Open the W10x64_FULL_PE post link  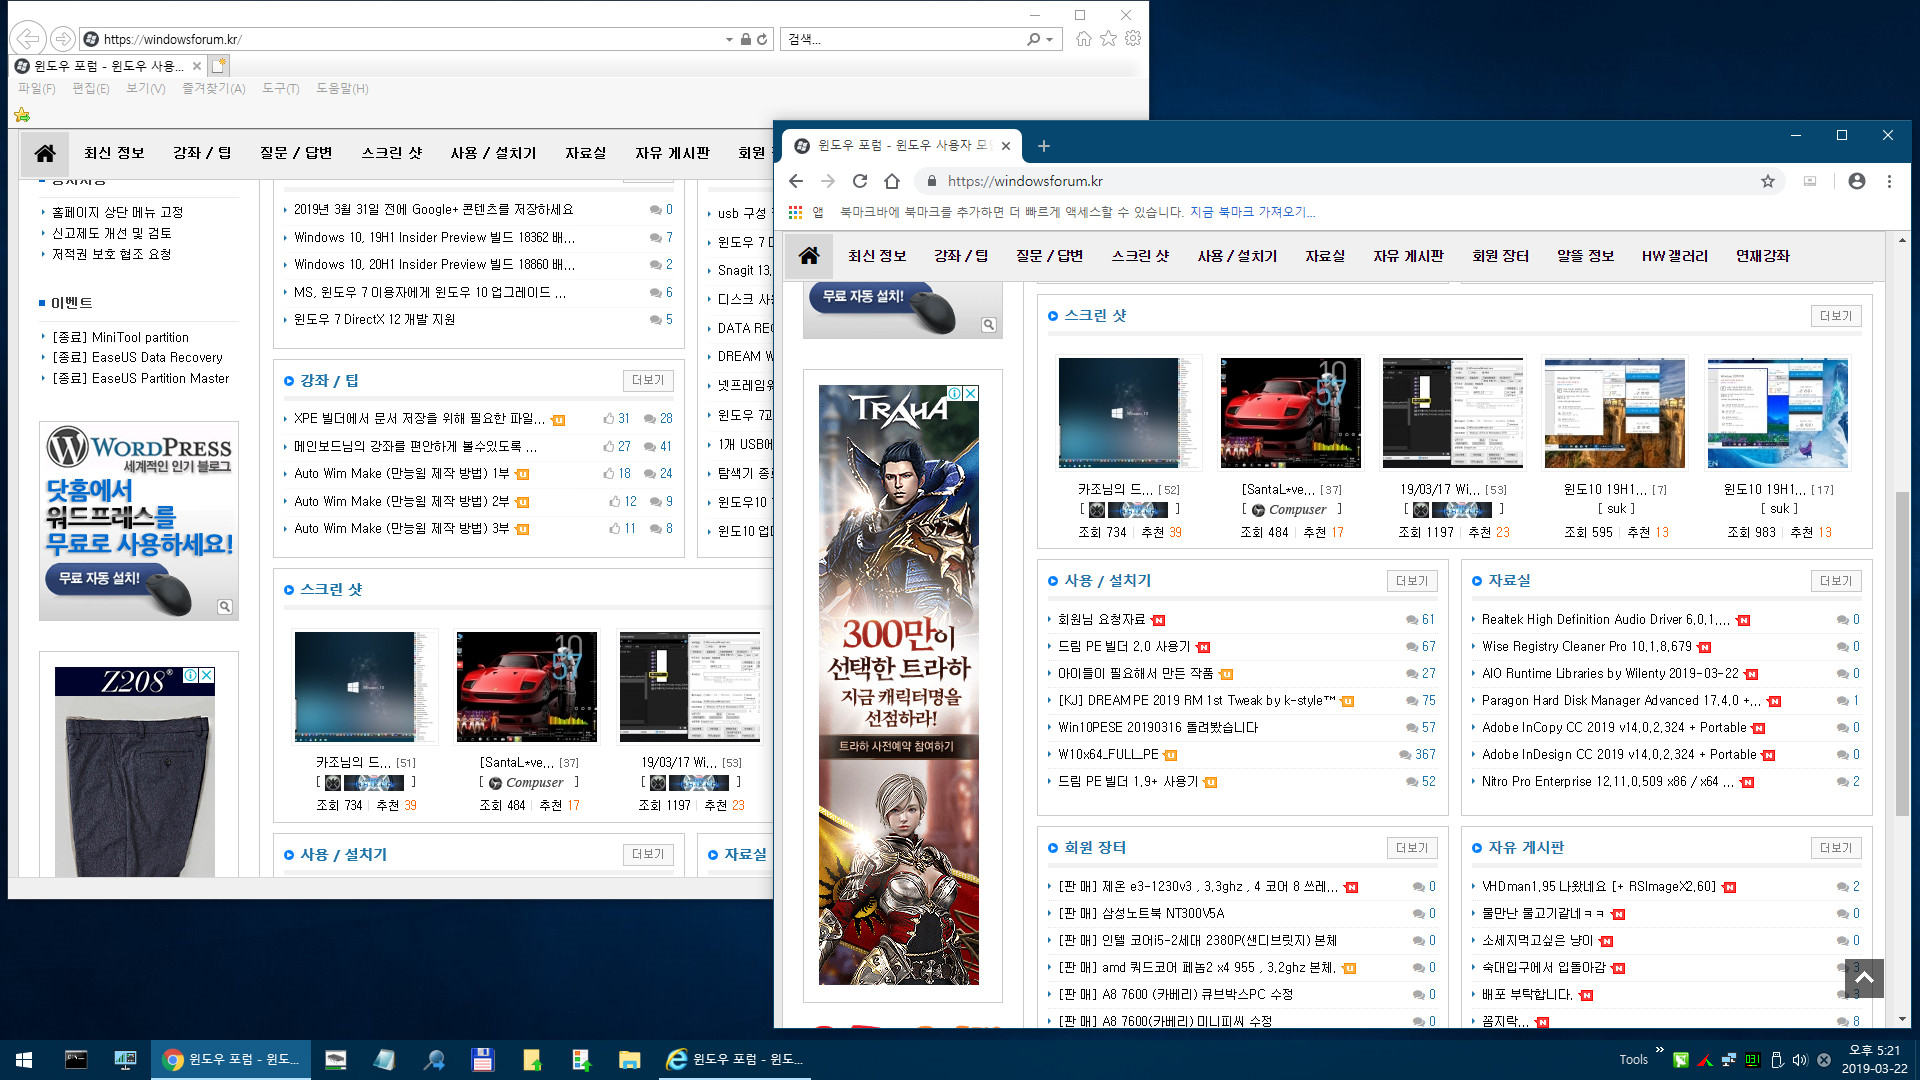point(1109,754)
